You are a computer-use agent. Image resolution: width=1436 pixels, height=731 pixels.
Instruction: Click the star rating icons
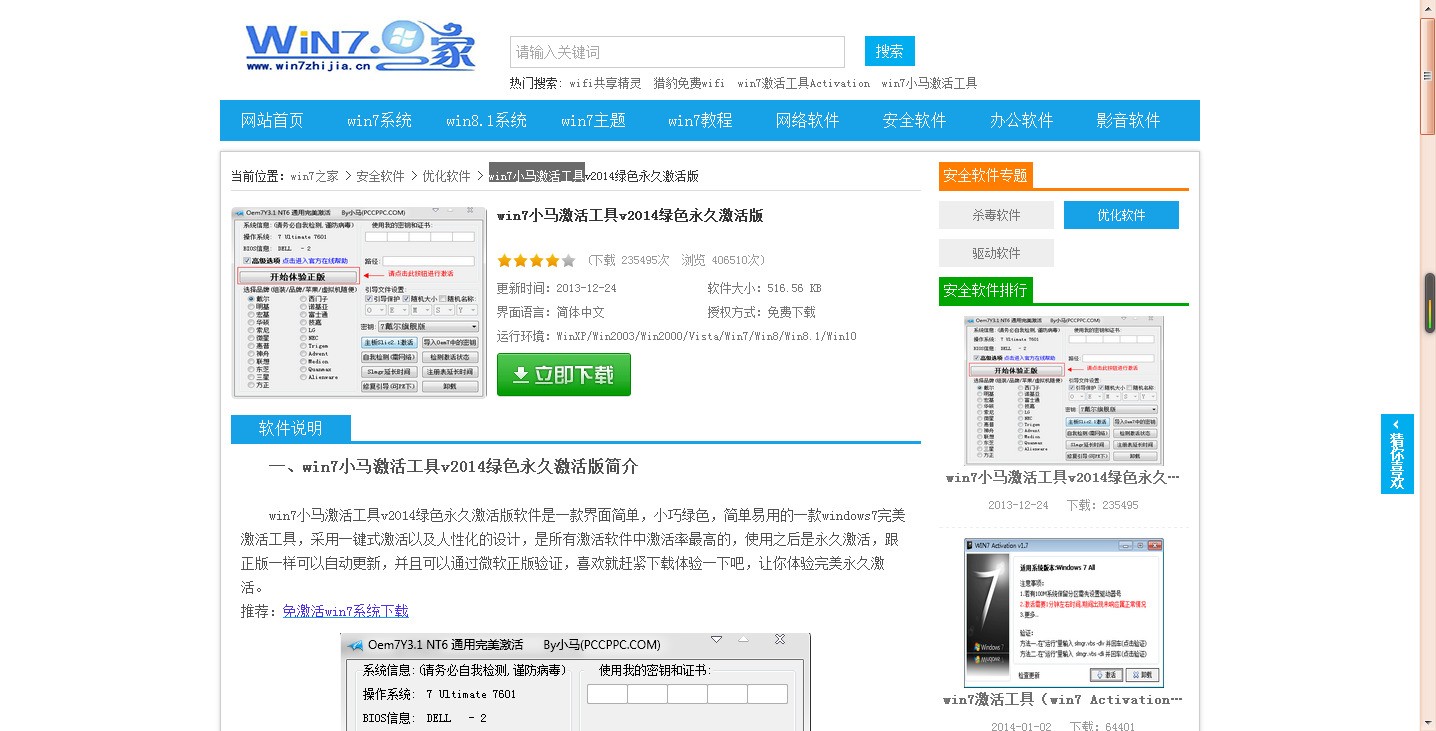coord(536,261)
